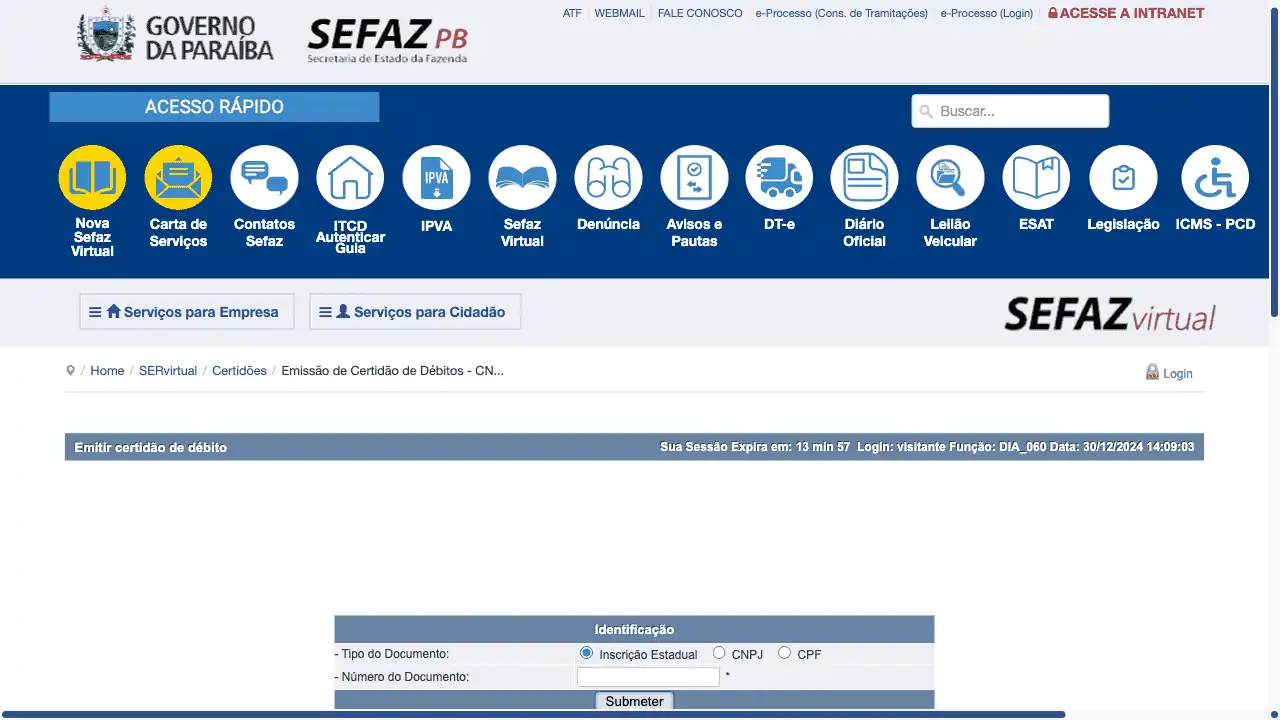Go to Certidões in the breadcrumb
Viewport: 1280px width, 720px height.
pos(239,371)
